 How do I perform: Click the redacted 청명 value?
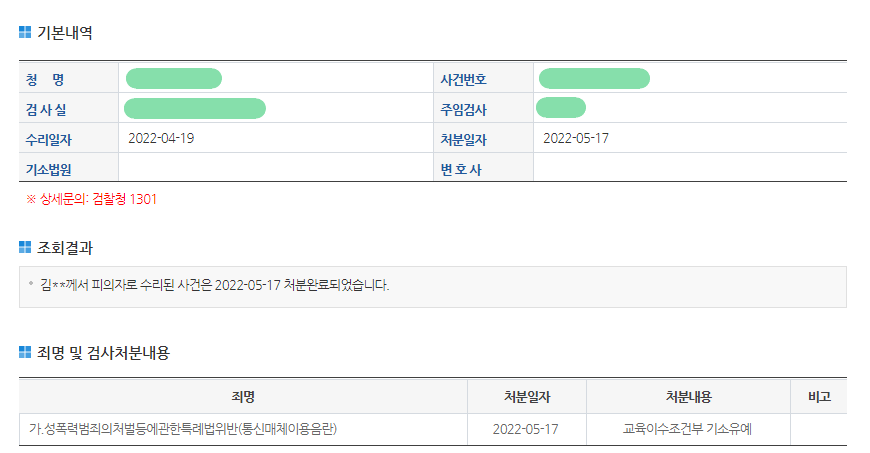(x=174, y=78)
